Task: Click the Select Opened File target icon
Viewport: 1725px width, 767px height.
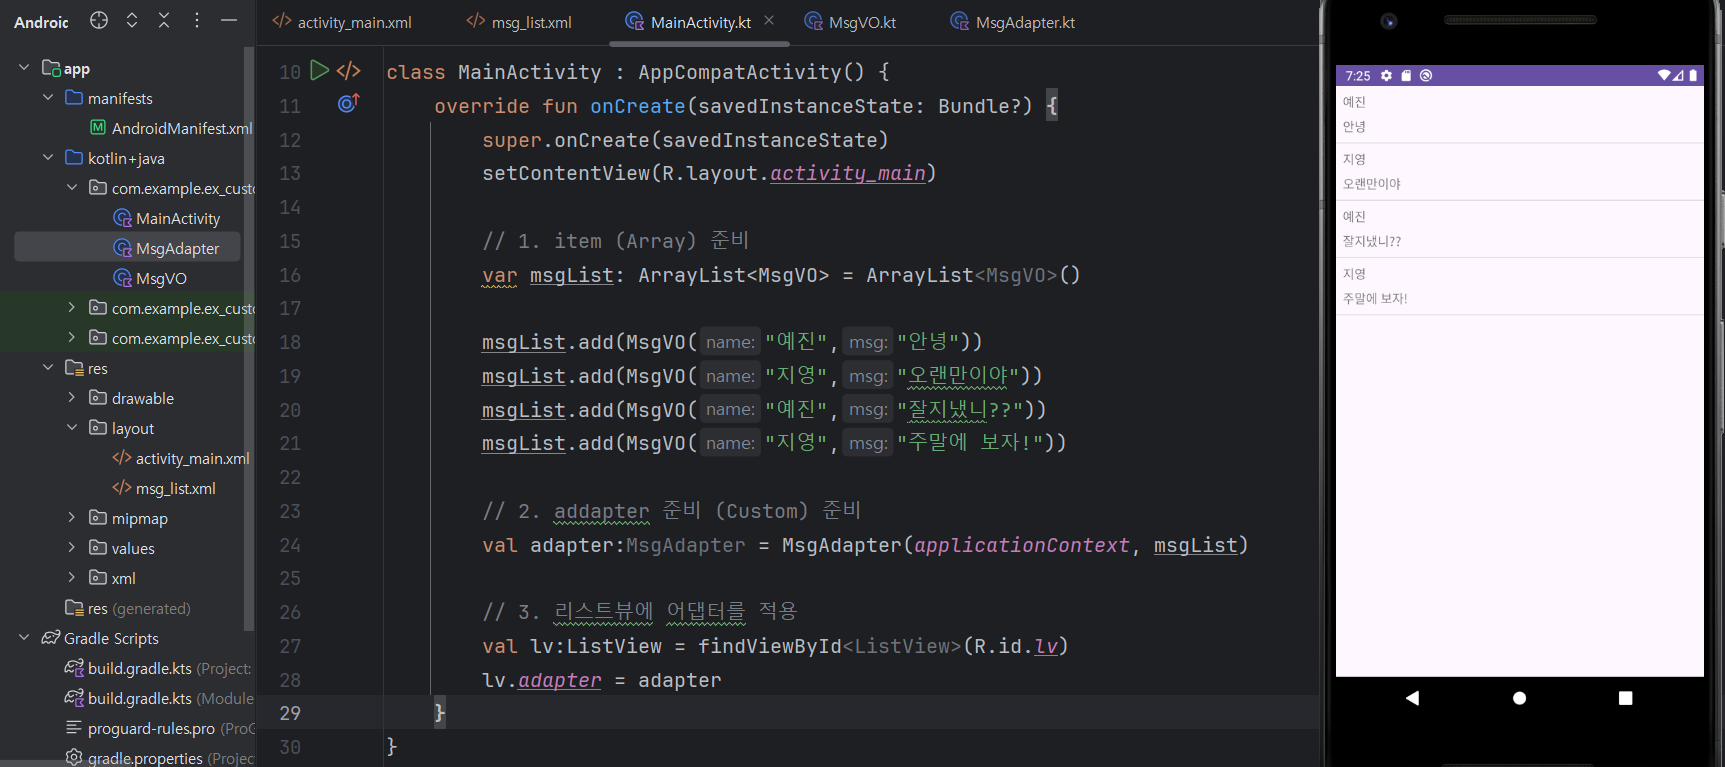Action: click(99, 20)
